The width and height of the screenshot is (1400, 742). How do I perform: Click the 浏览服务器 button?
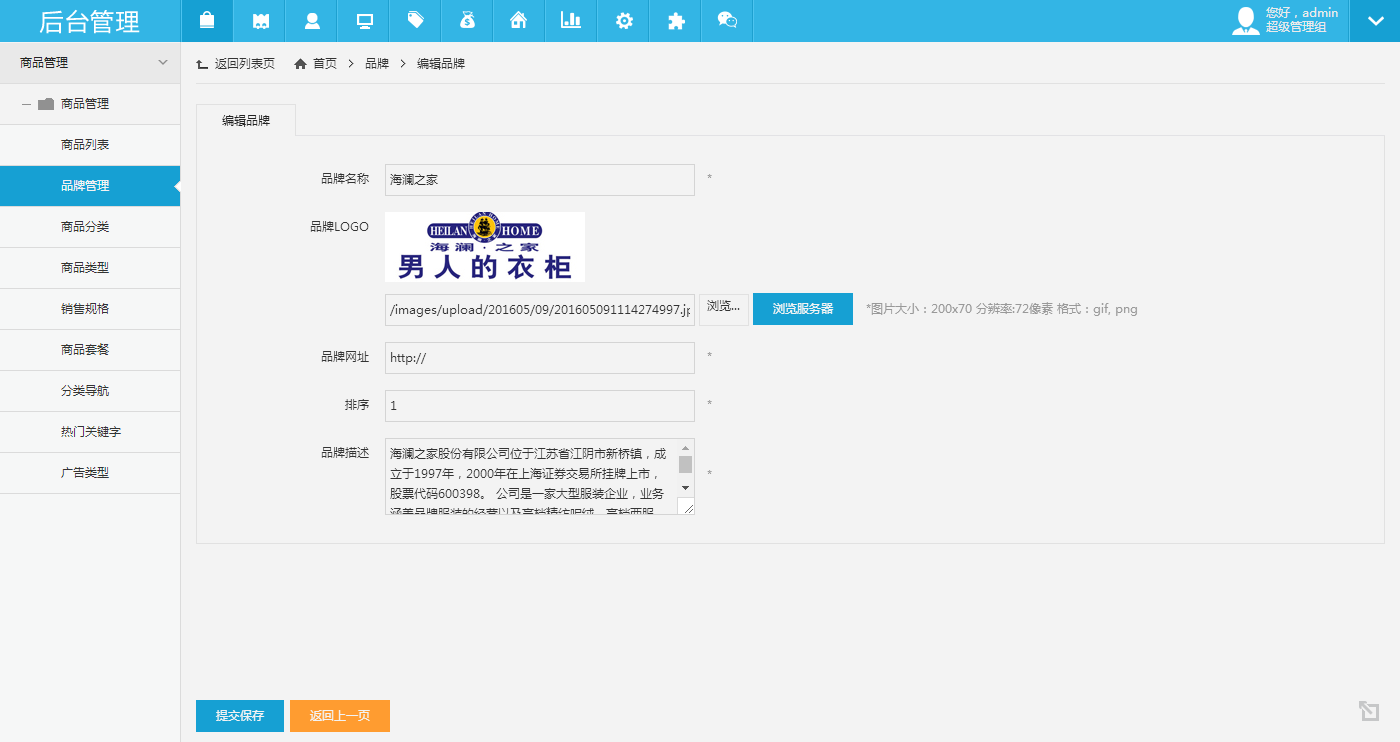(803, 309)
